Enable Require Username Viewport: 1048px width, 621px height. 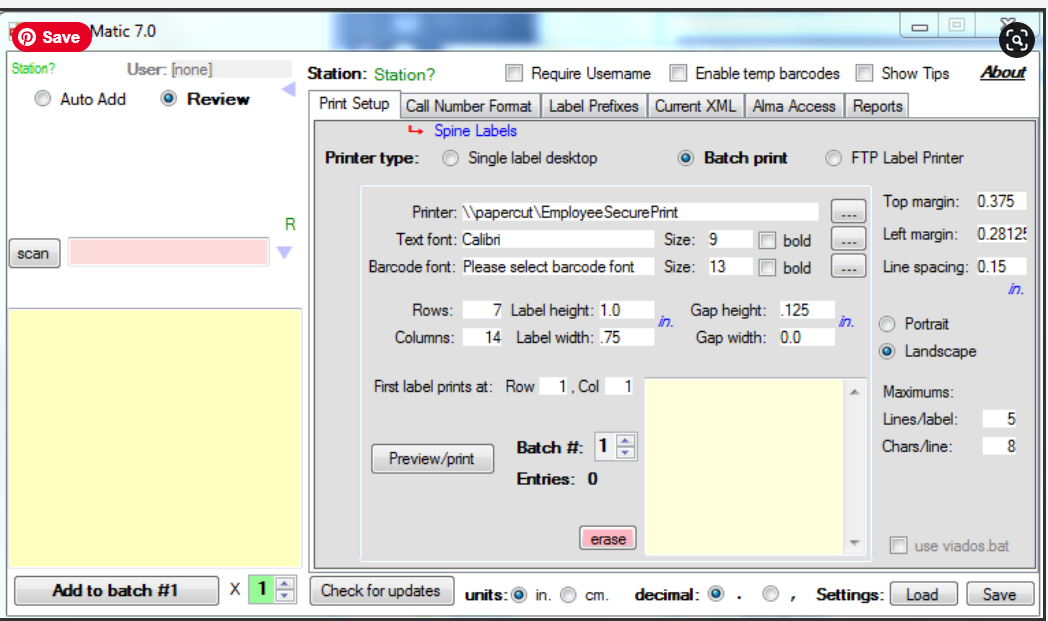coord(514,73)
